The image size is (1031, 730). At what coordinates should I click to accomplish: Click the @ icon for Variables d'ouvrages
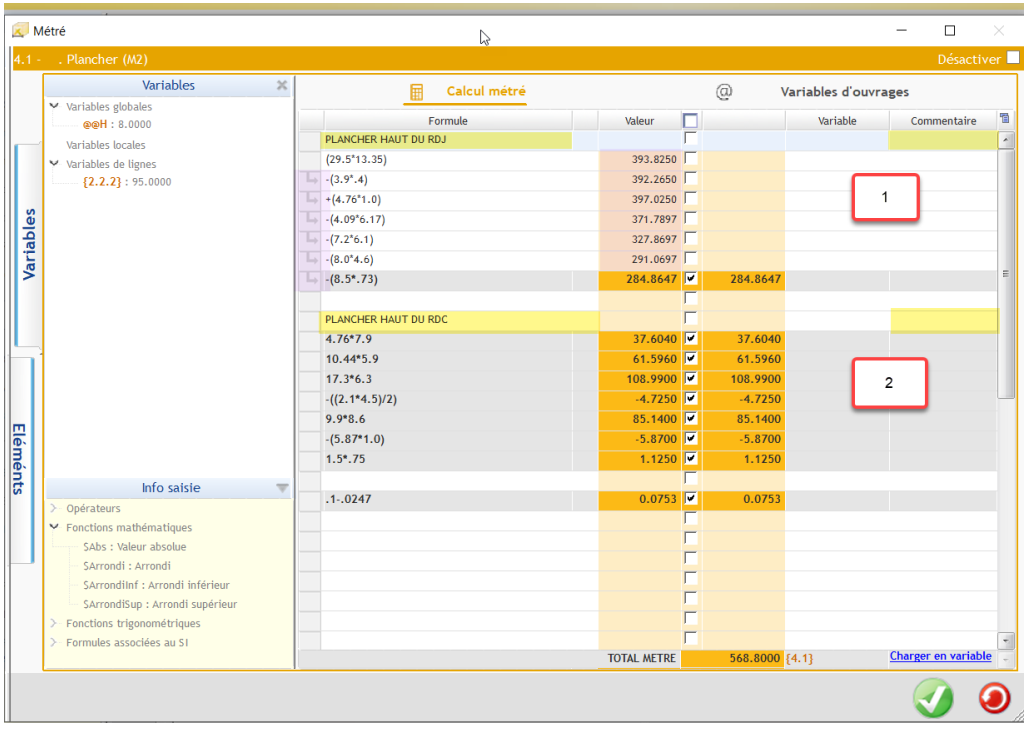pyautogui.click(x=724, y=92)
